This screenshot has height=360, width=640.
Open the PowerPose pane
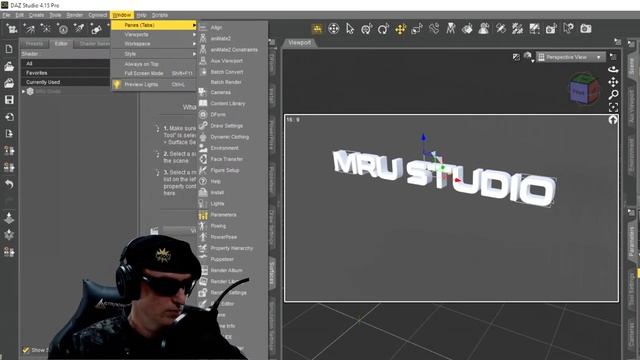point(232,237)
